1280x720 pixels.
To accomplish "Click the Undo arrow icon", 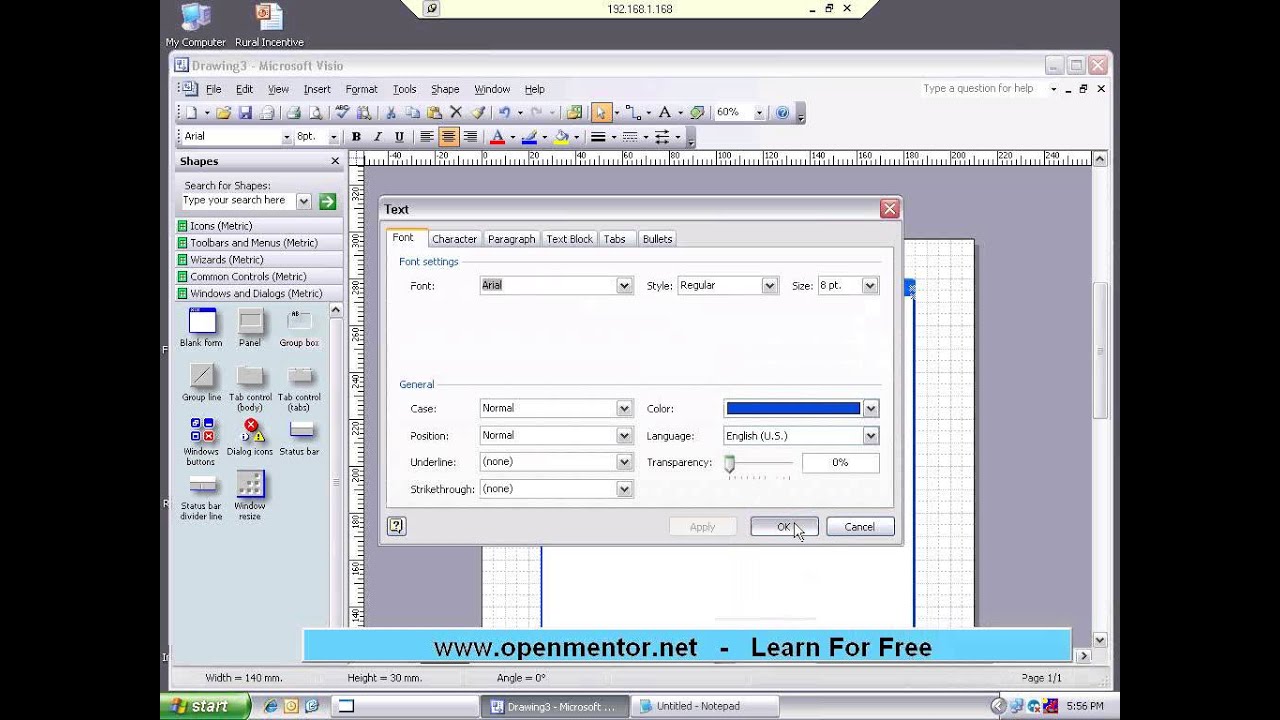I will [505, 113].
